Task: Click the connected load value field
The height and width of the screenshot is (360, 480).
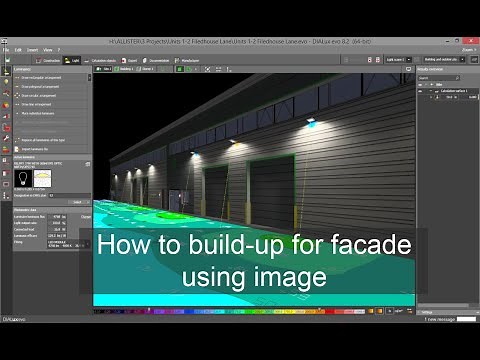Action: (x=57, y=229)
